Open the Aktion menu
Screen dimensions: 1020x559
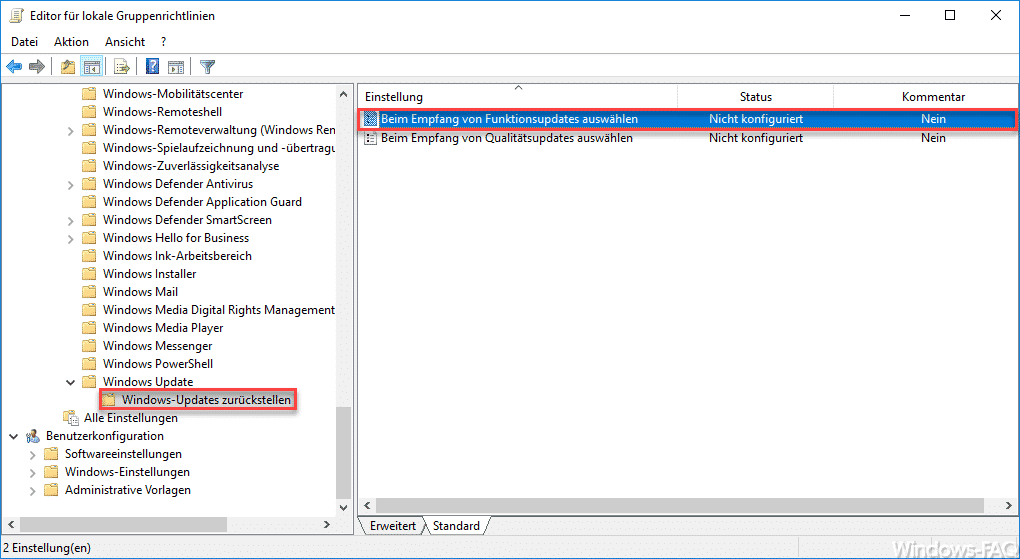72,42
